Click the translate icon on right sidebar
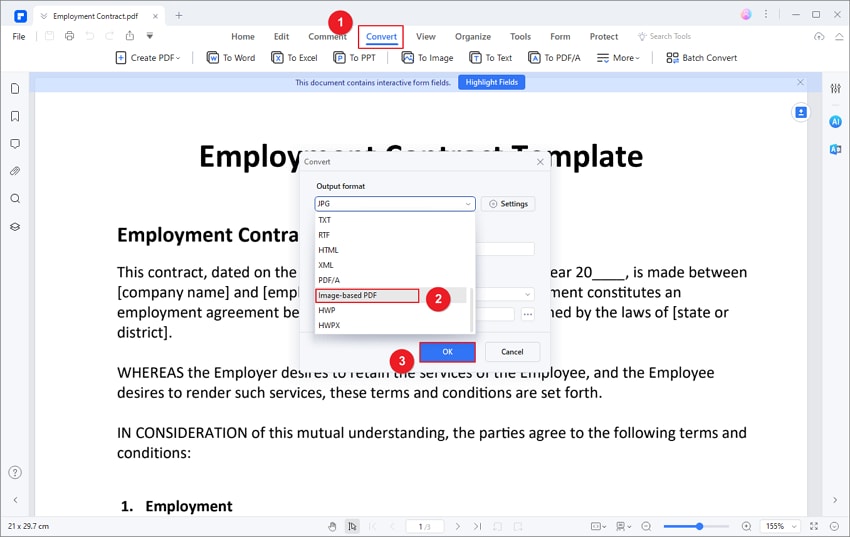The height and width of the screenshot is (537, 850). click(x=835, y=150)
